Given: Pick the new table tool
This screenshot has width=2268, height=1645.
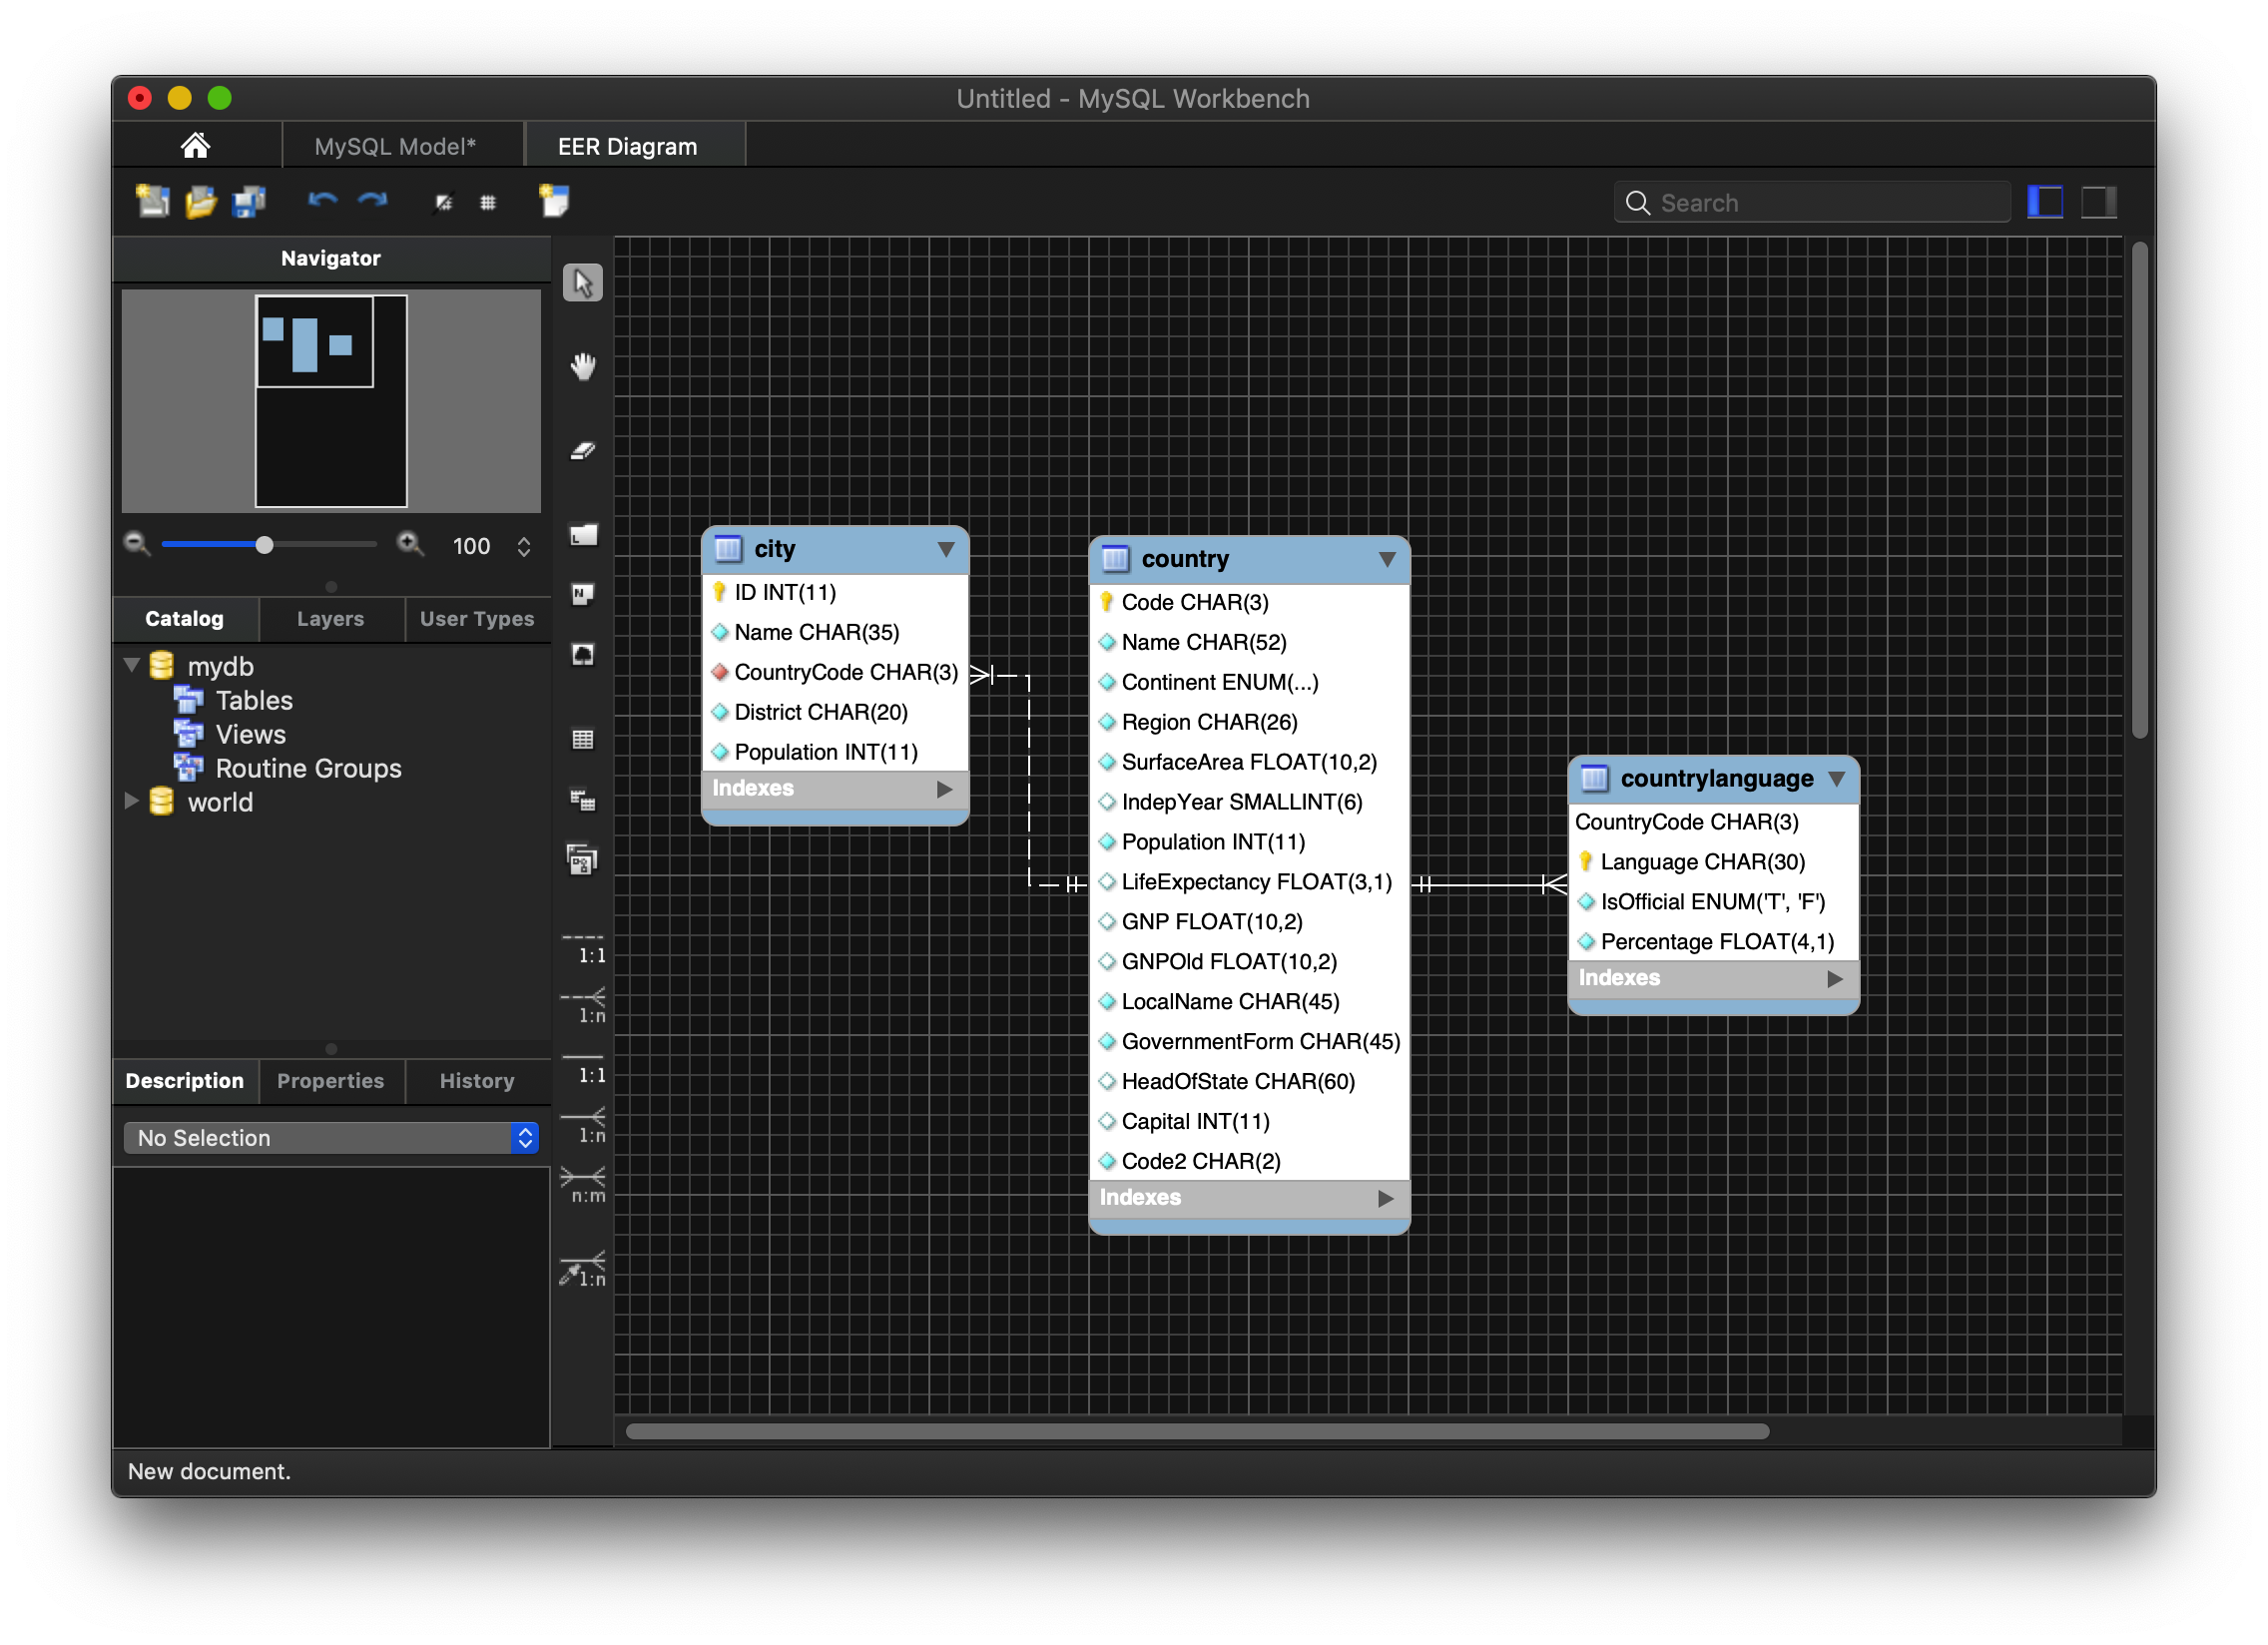Looking at the screenshot, I should pos(583,739).
